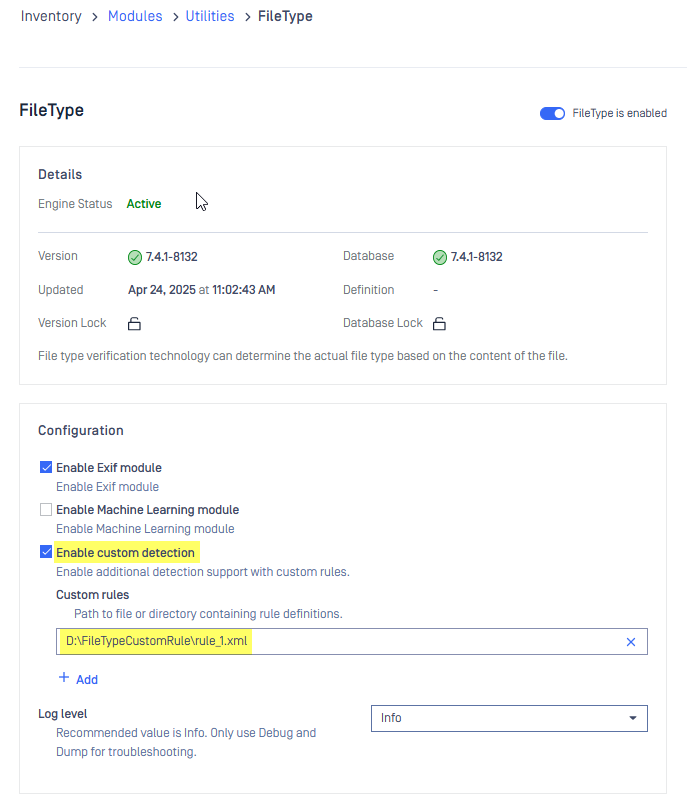Click the Database Lock padlock icon

[439, 323]
